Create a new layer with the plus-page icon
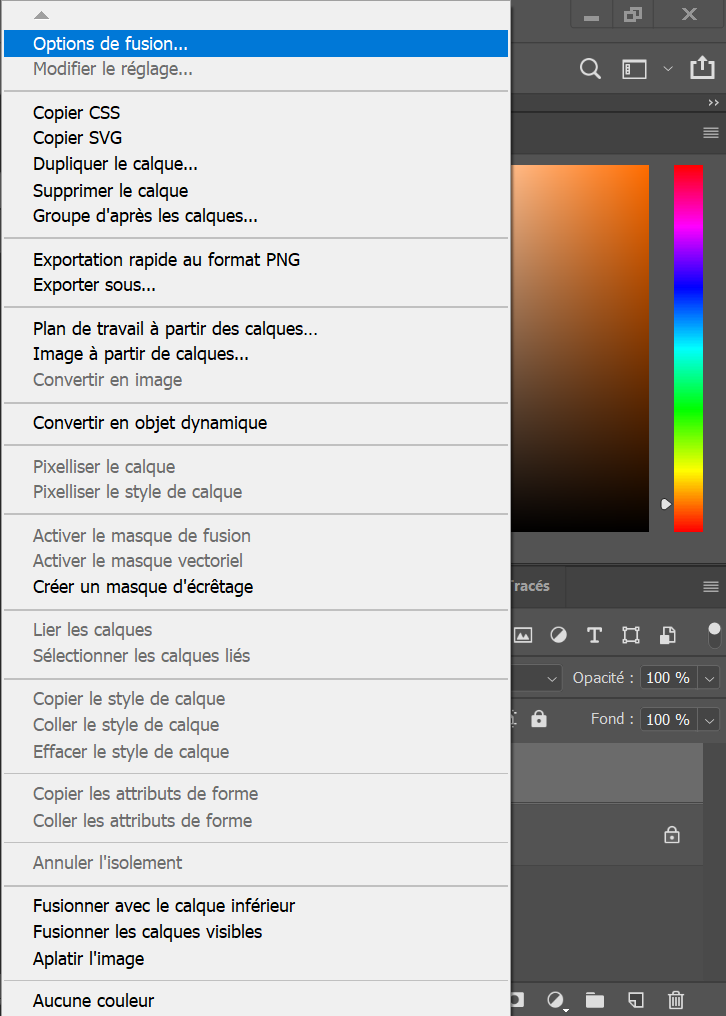 [x=636, y=1000]
